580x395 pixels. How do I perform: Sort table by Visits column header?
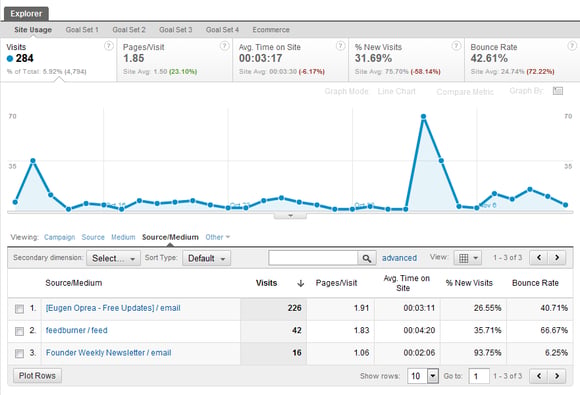coord(266,283)
